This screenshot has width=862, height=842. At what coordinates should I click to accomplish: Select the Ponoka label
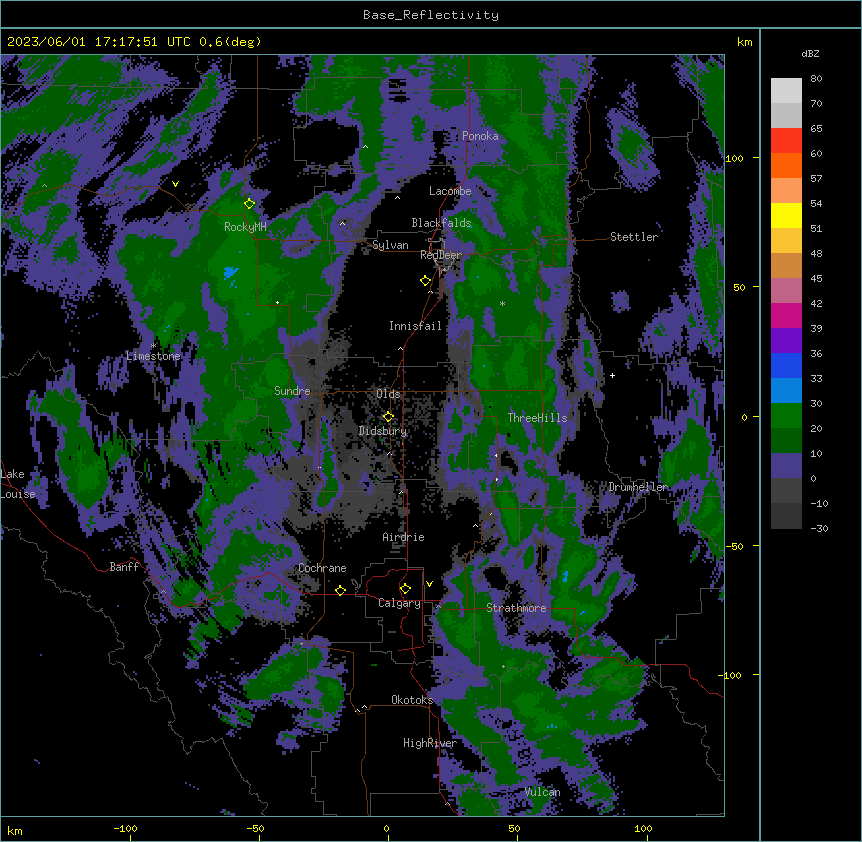480,136
